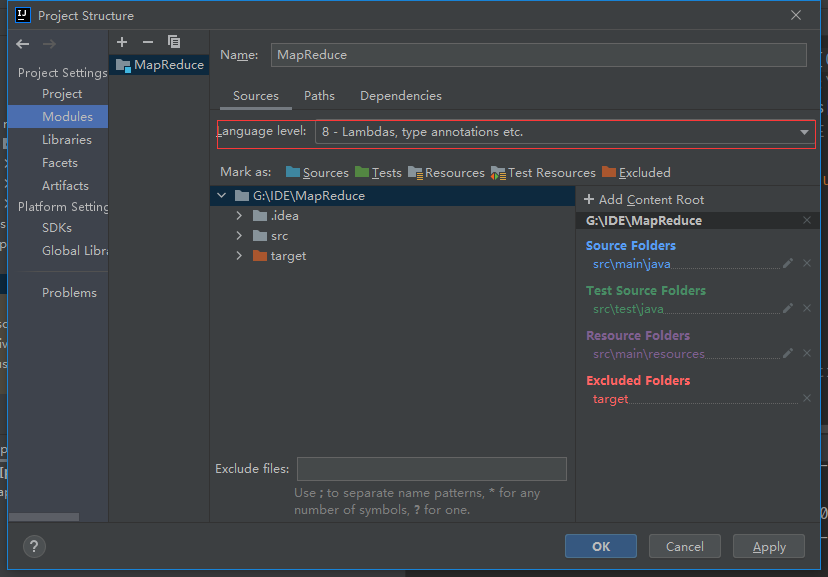Apply the module changes

pyautogui.click(x=768, y=546)
